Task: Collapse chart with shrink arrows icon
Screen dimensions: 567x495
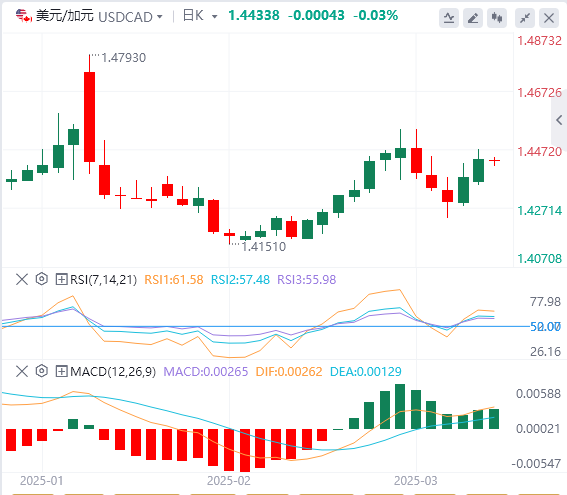Action: 525,18
